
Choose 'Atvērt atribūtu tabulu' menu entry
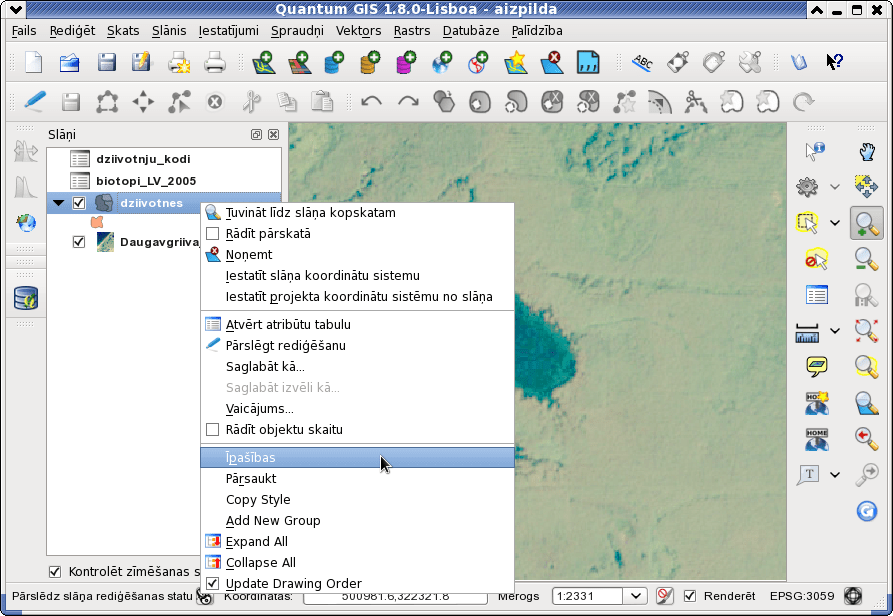pyautogui.click(x=357, y=325)
